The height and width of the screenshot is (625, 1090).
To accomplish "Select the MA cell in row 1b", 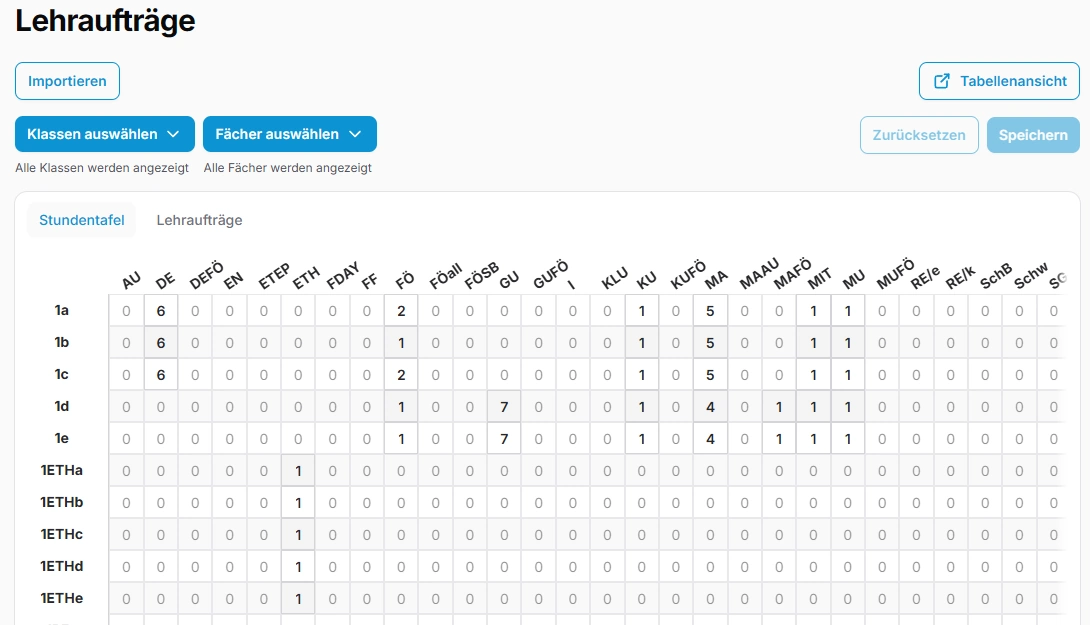I will (x=710, y=343).
